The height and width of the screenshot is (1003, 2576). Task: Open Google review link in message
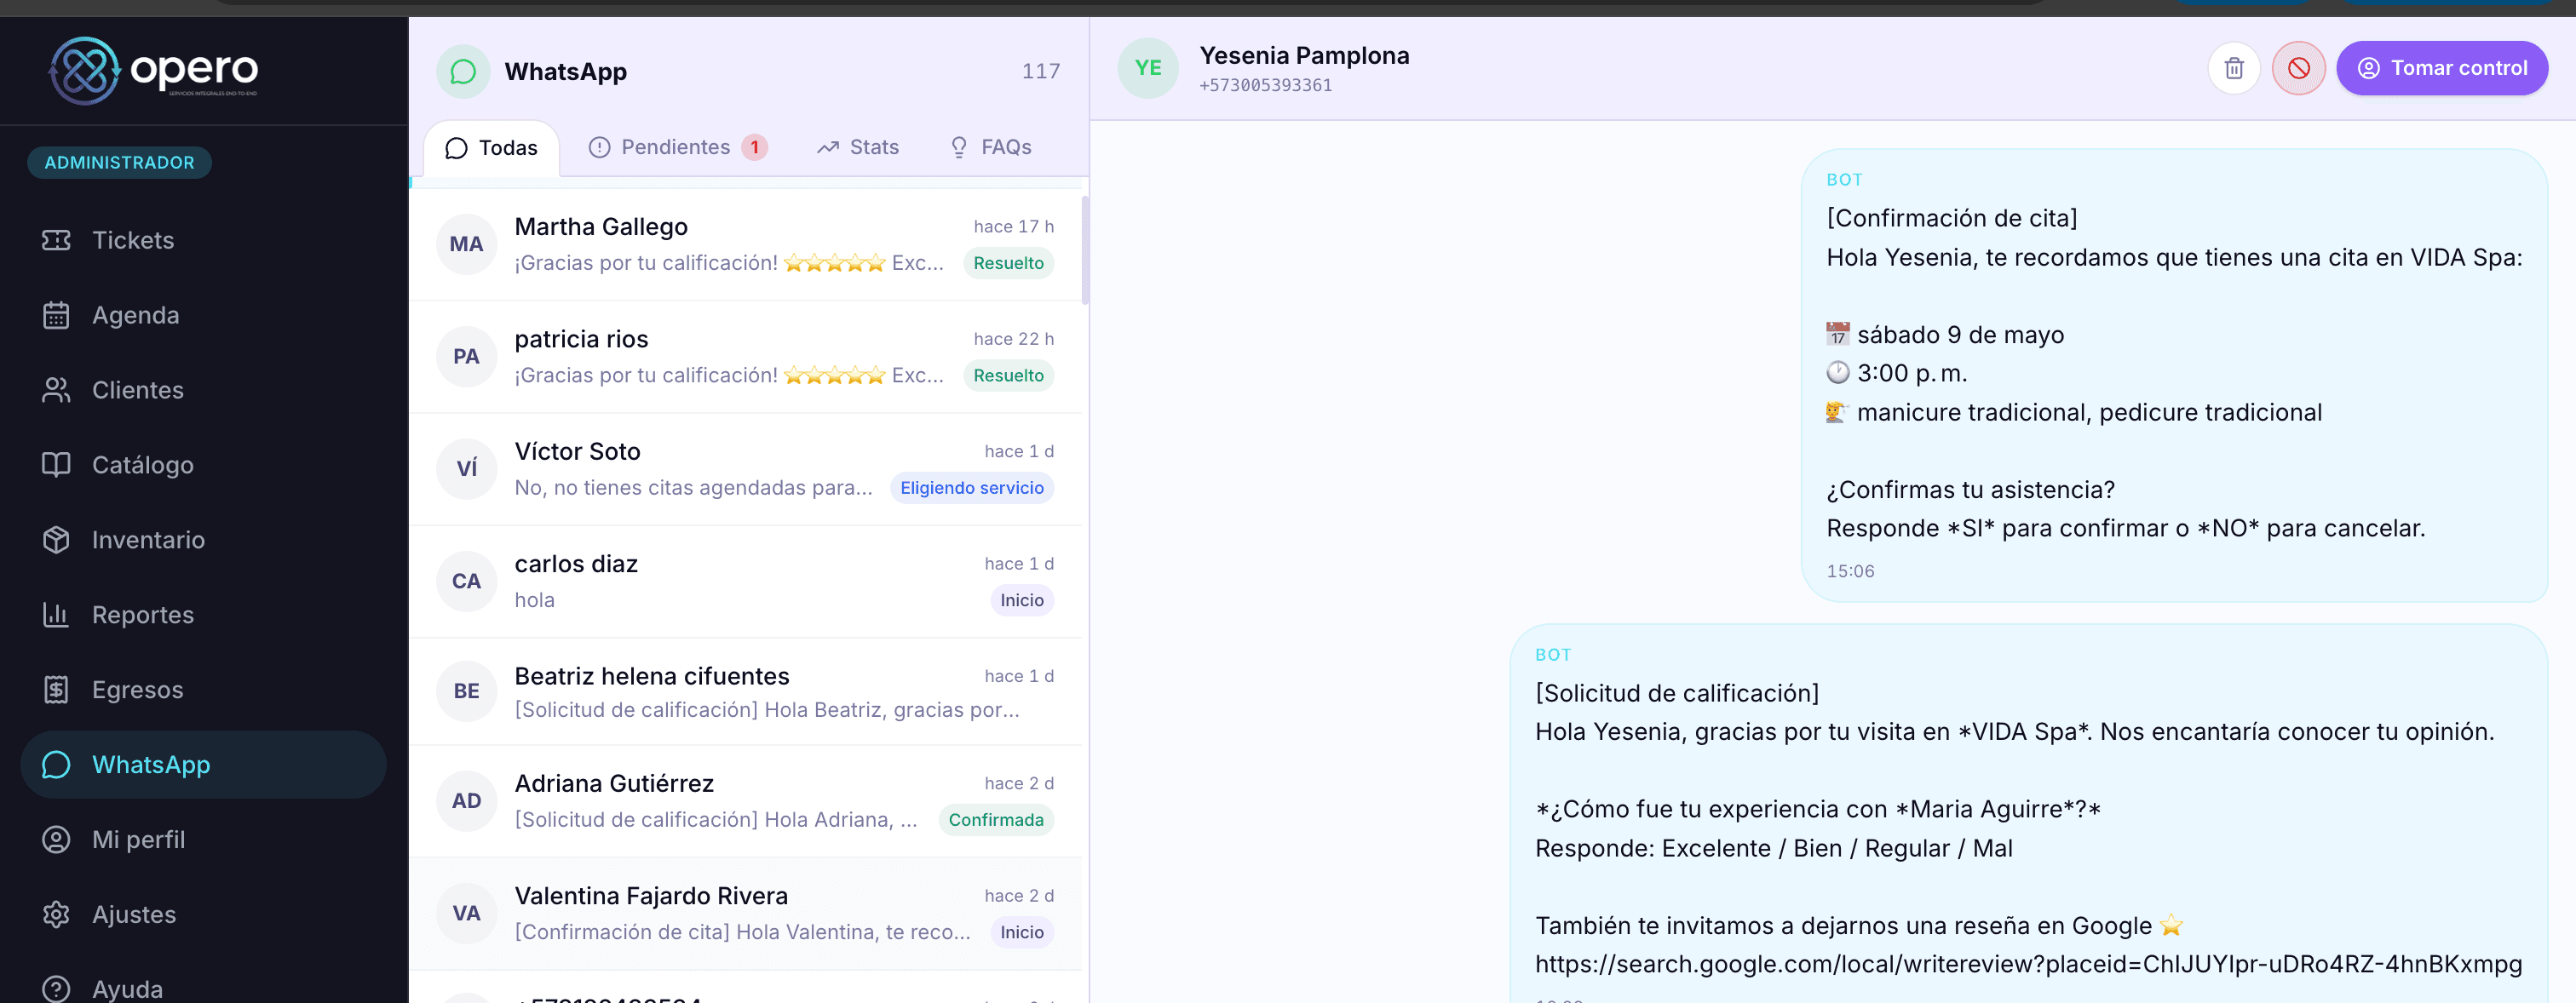tap(2028, 964)
